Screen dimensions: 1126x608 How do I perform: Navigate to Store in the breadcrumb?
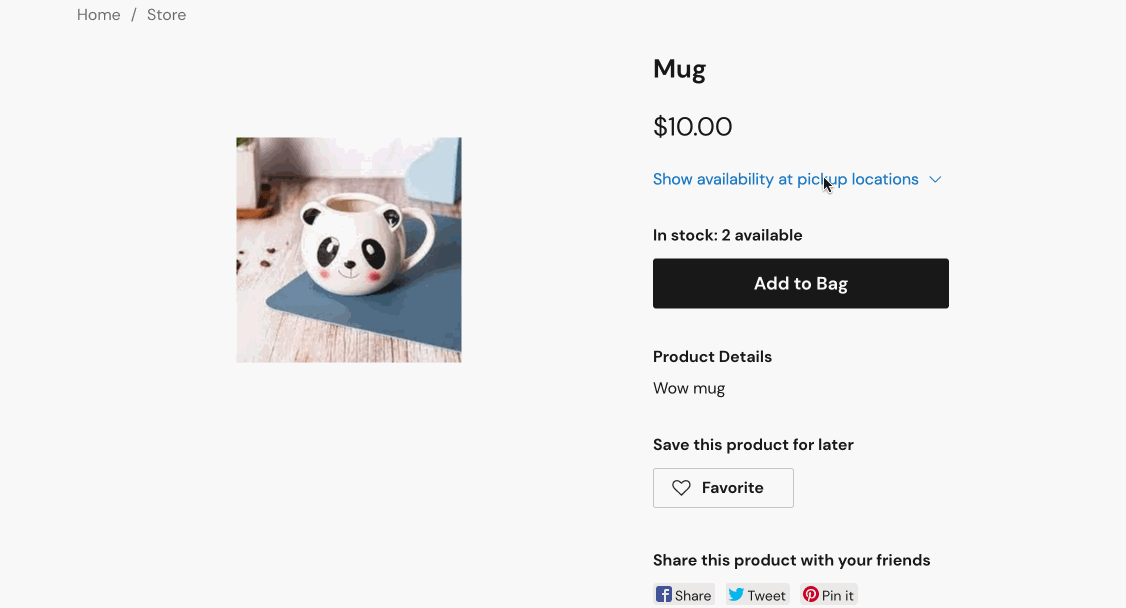point(166,15)
